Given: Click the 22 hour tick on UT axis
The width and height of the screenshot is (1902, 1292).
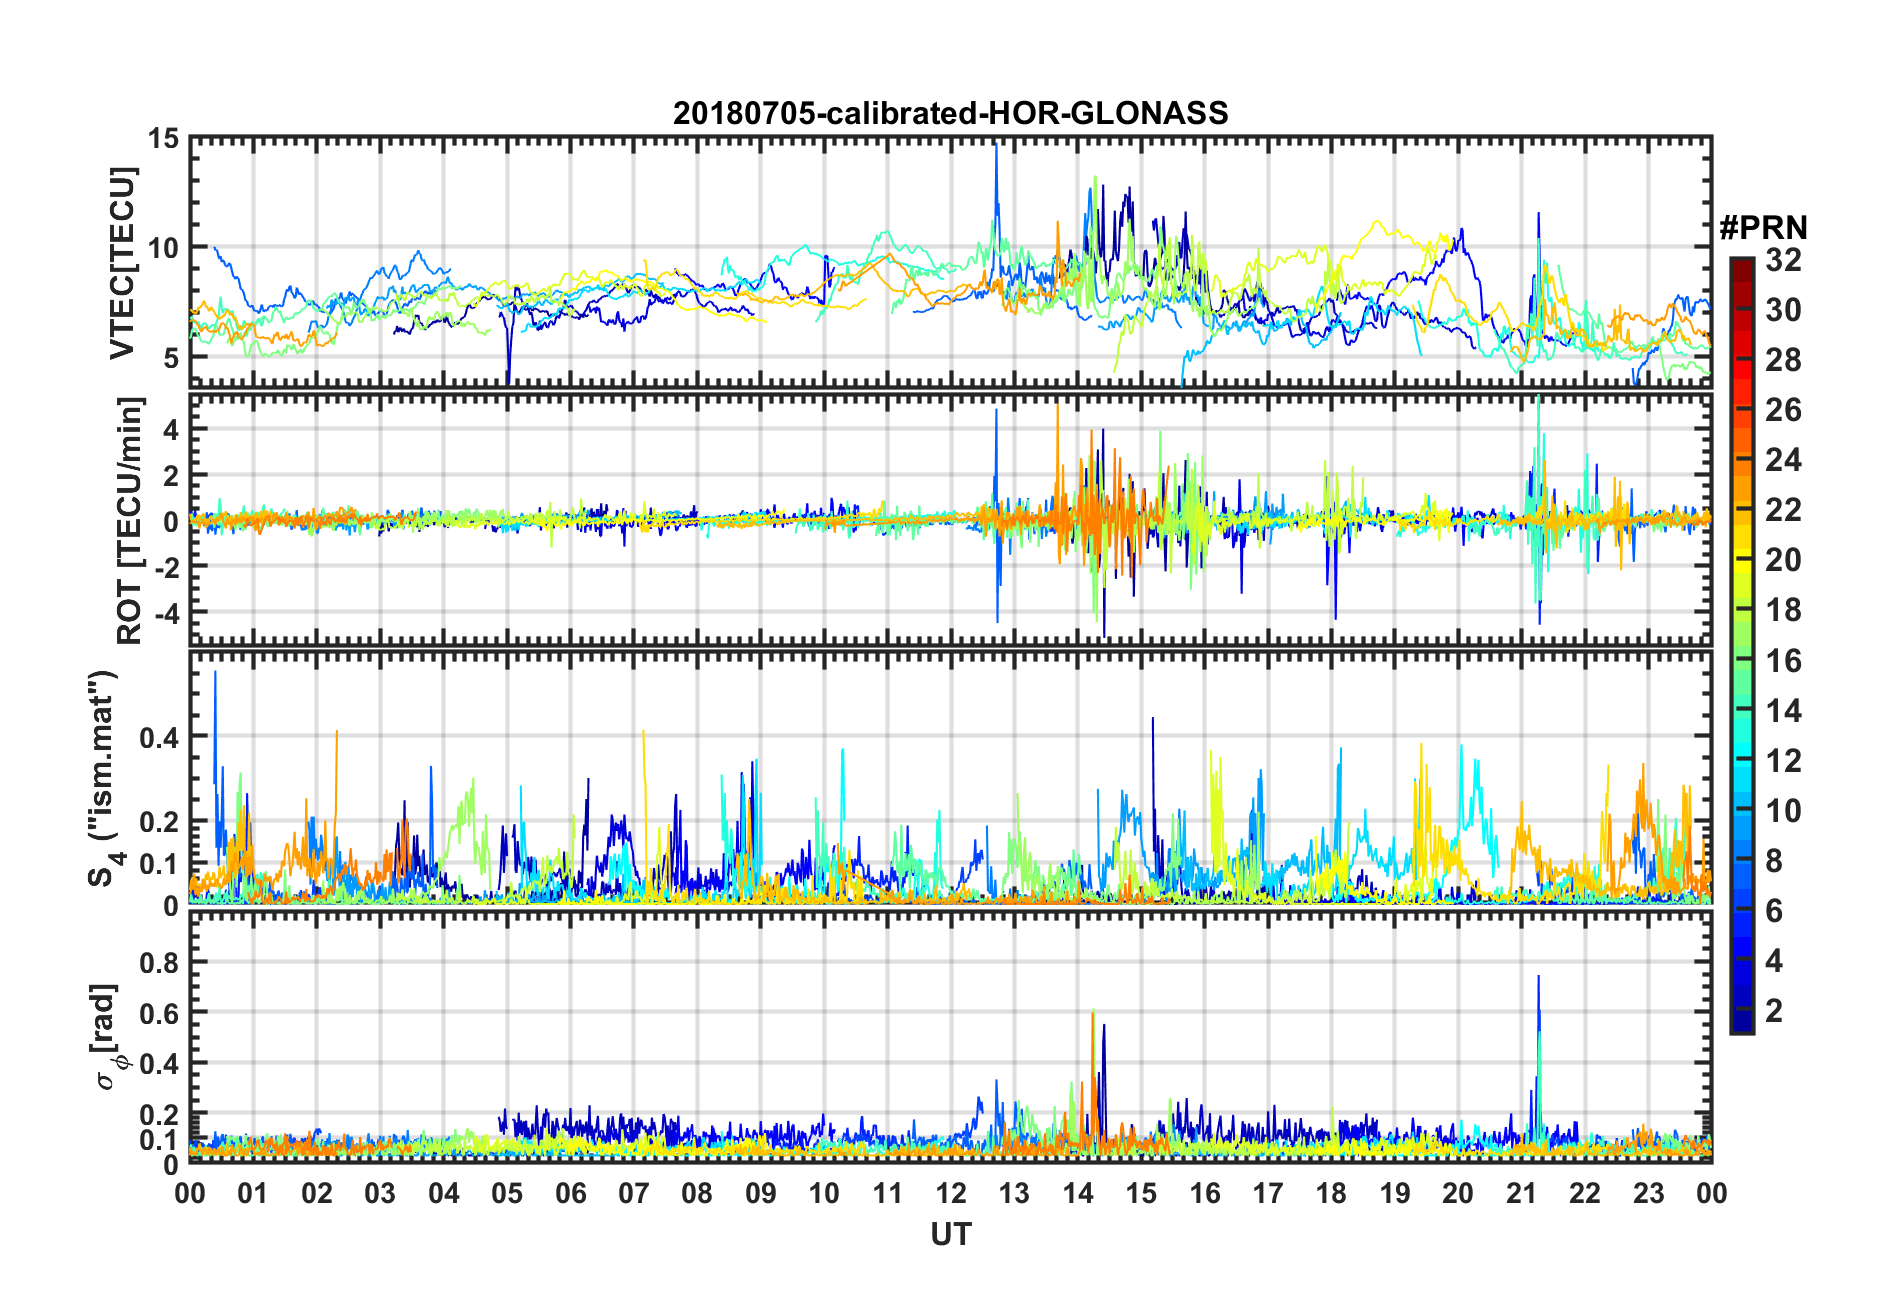Looking at the screenshot, I should click(x=1585, y=1193).
